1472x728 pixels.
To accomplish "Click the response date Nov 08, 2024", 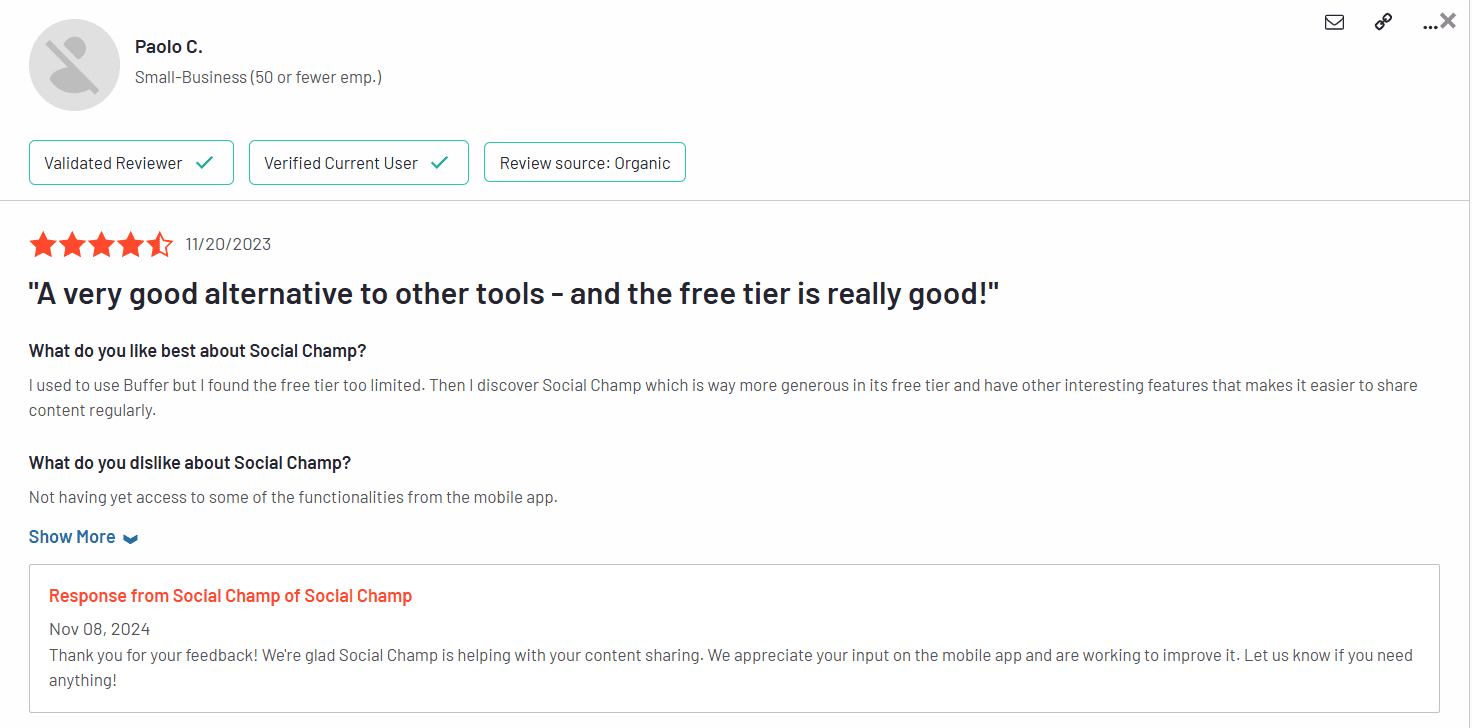I will coord(99,629).
